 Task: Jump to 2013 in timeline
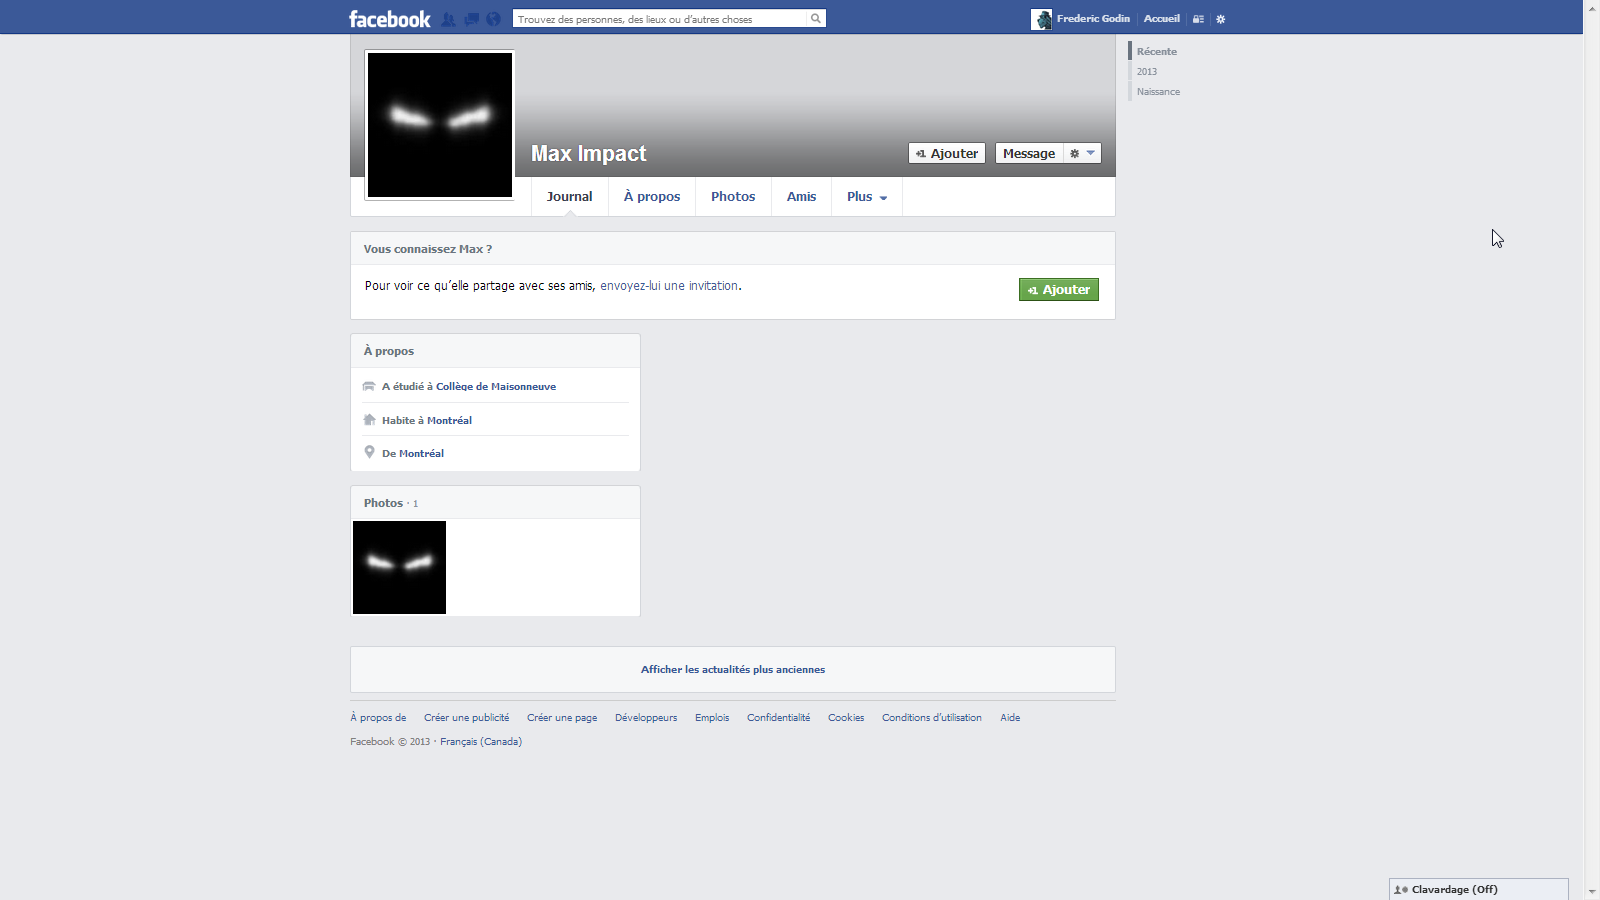[1147, 71]
